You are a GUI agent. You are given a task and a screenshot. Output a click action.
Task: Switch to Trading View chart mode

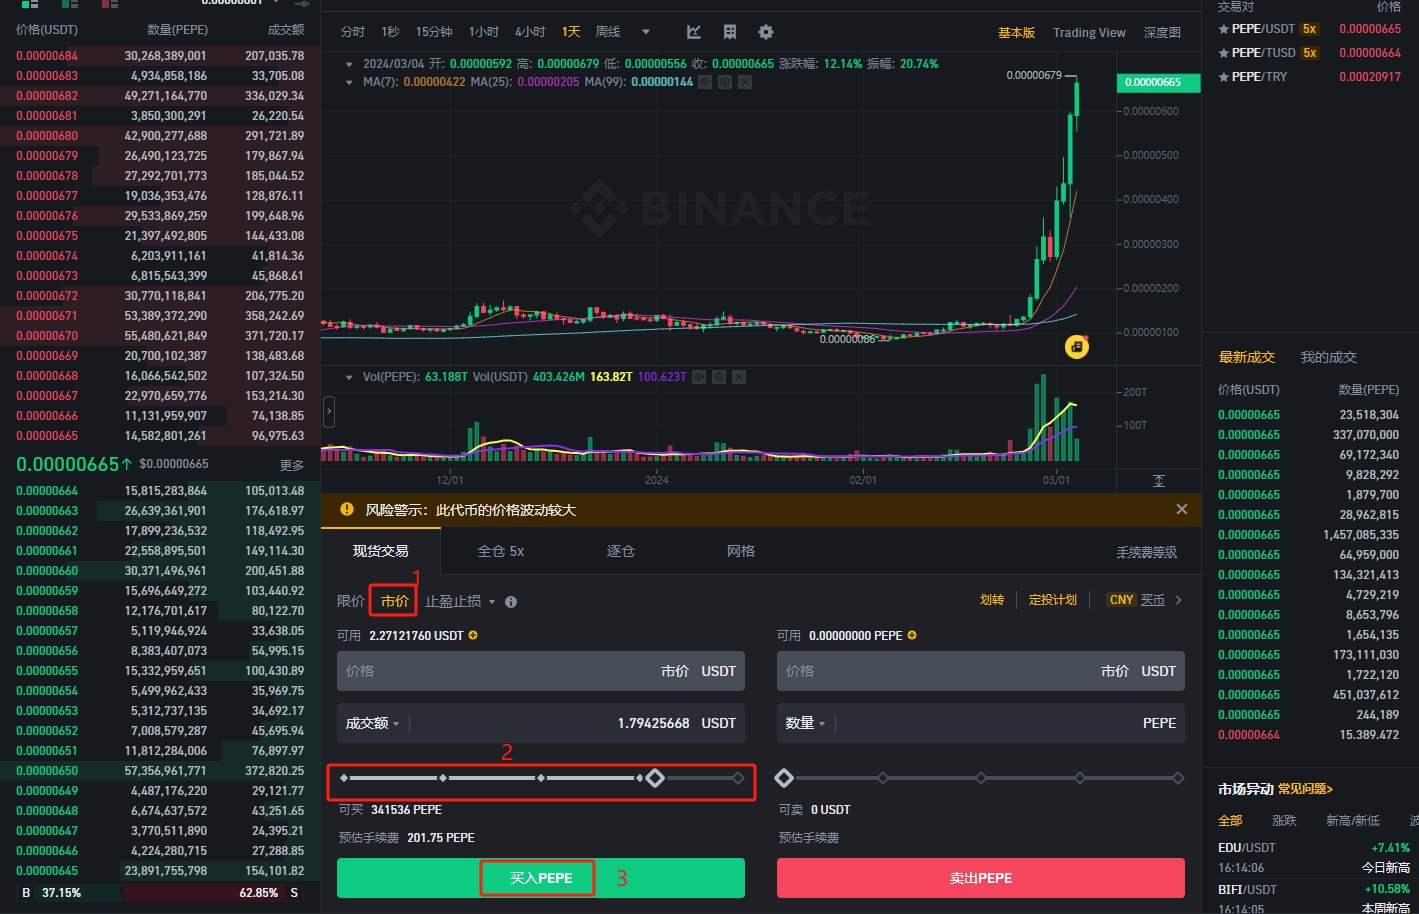(1089, 33)
